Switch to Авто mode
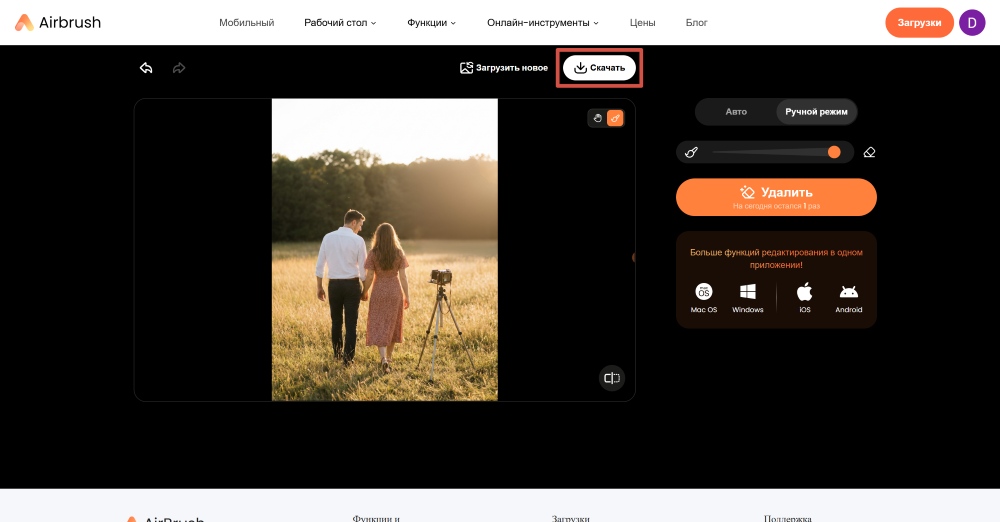 pos(736,112)
